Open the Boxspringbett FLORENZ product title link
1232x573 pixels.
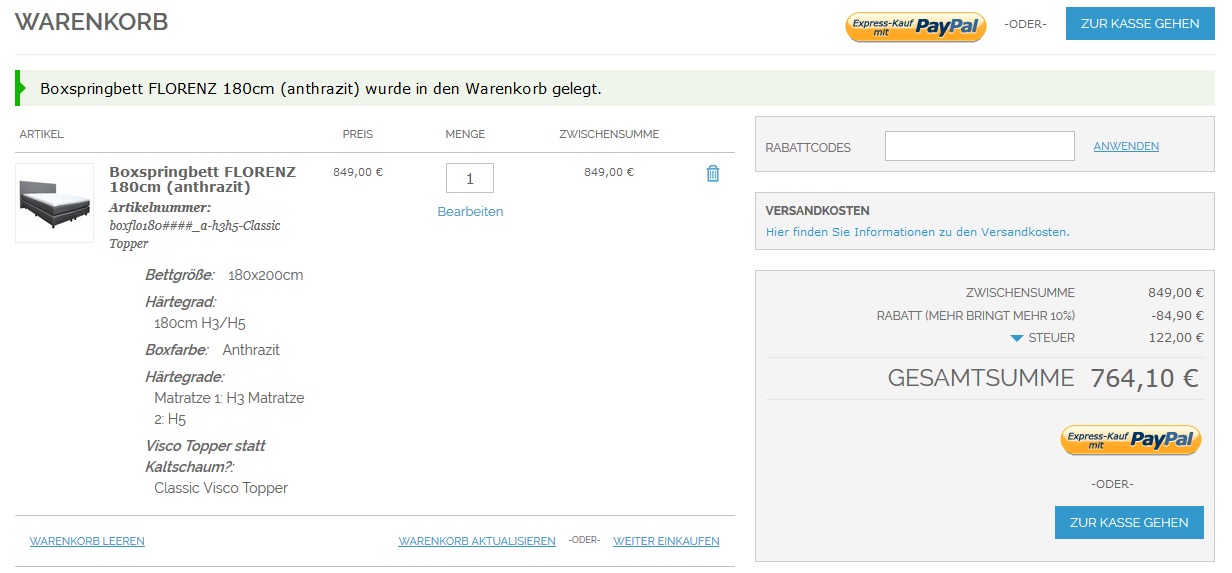coord(202,179)
